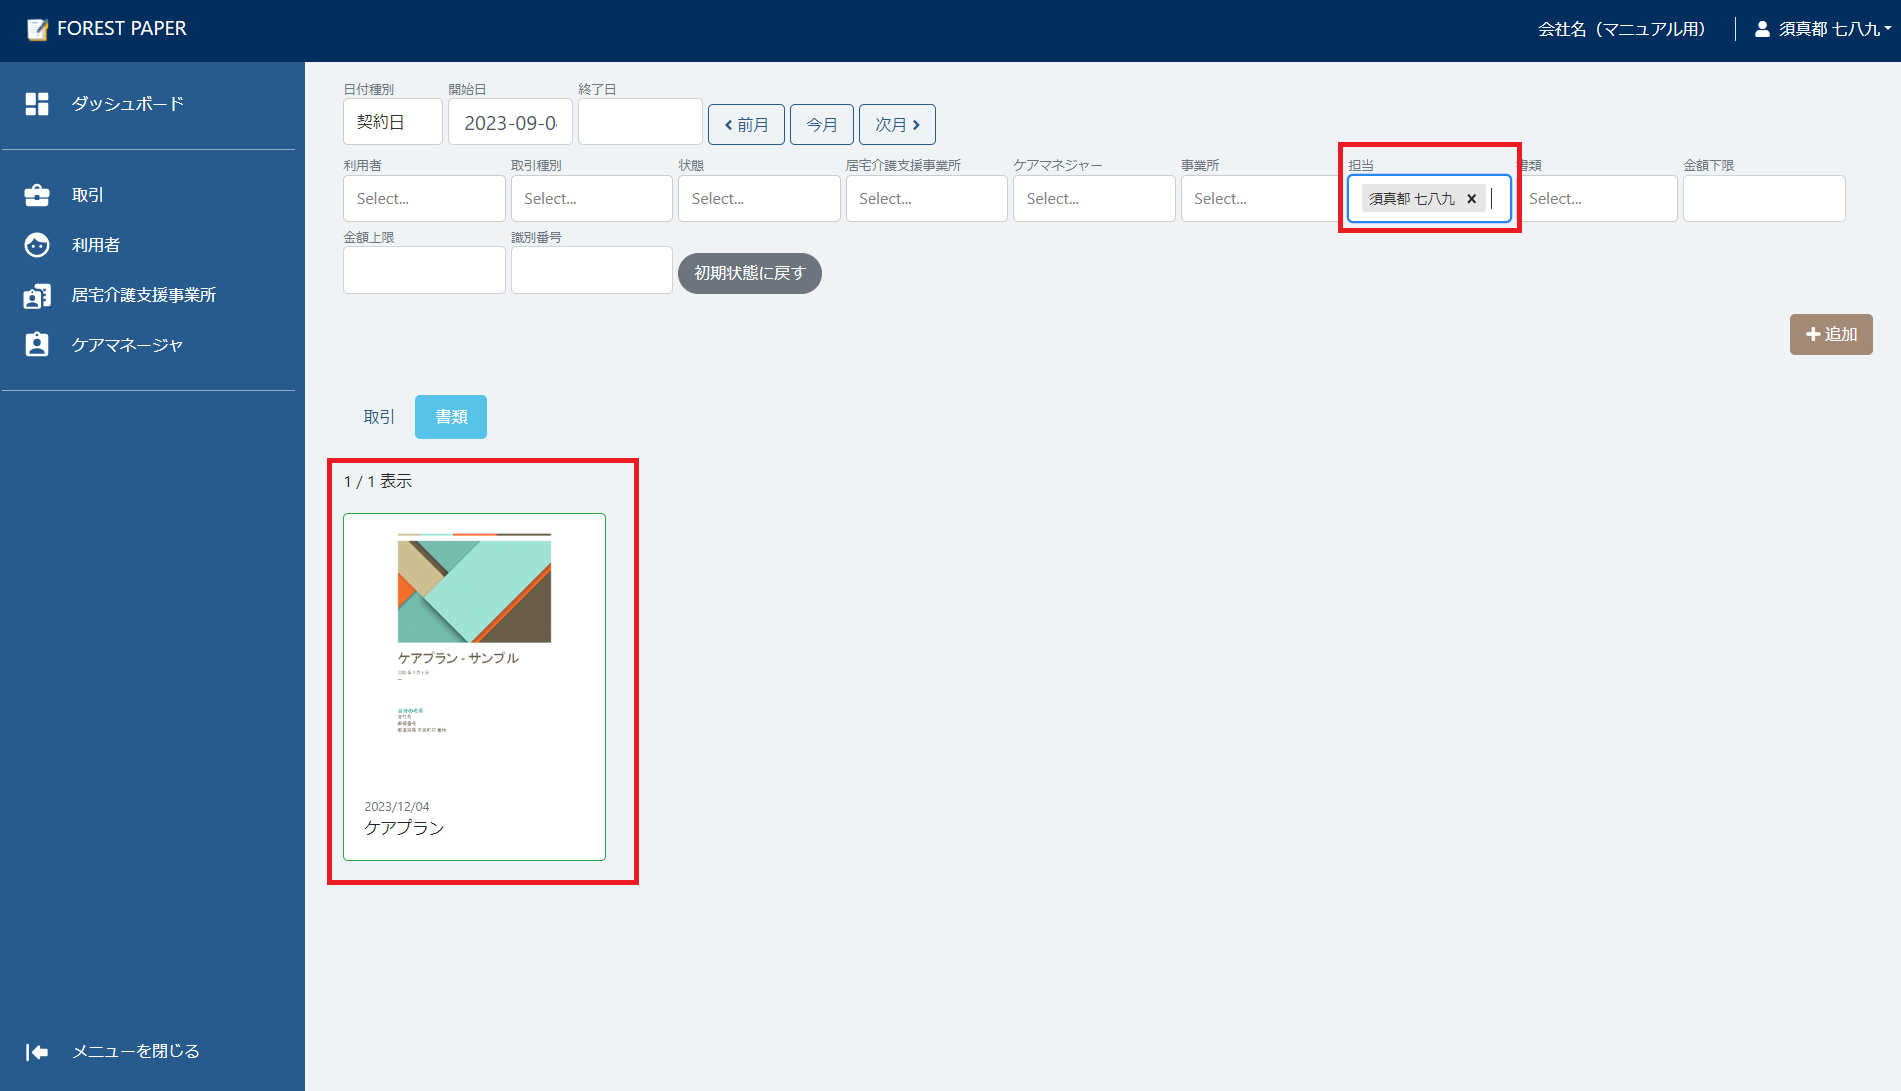Open the user account menu 須真都 七八九
Screen dimensions: 1901x1091
[1823, 29]
